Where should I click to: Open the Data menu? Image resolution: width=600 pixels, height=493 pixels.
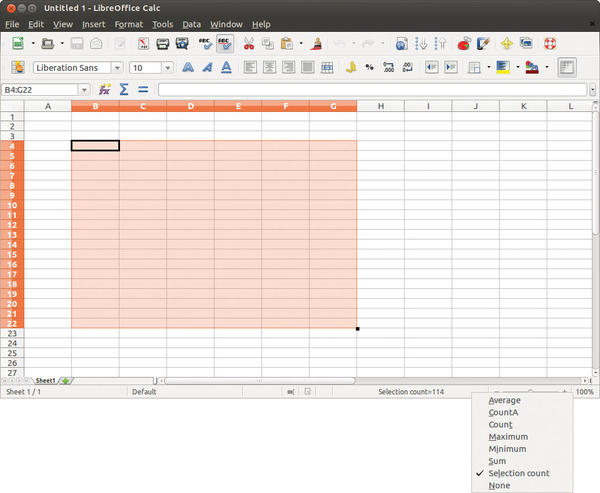(192, 24)
